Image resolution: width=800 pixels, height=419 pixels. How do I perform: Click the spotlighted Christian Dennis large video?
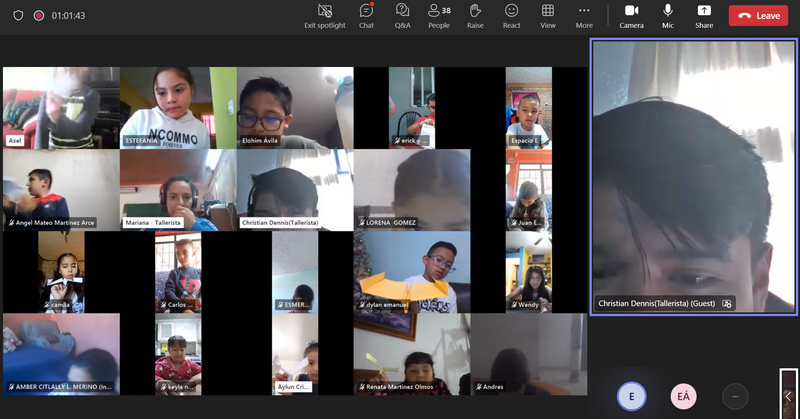pyautogui.click(x=694, y=177)
